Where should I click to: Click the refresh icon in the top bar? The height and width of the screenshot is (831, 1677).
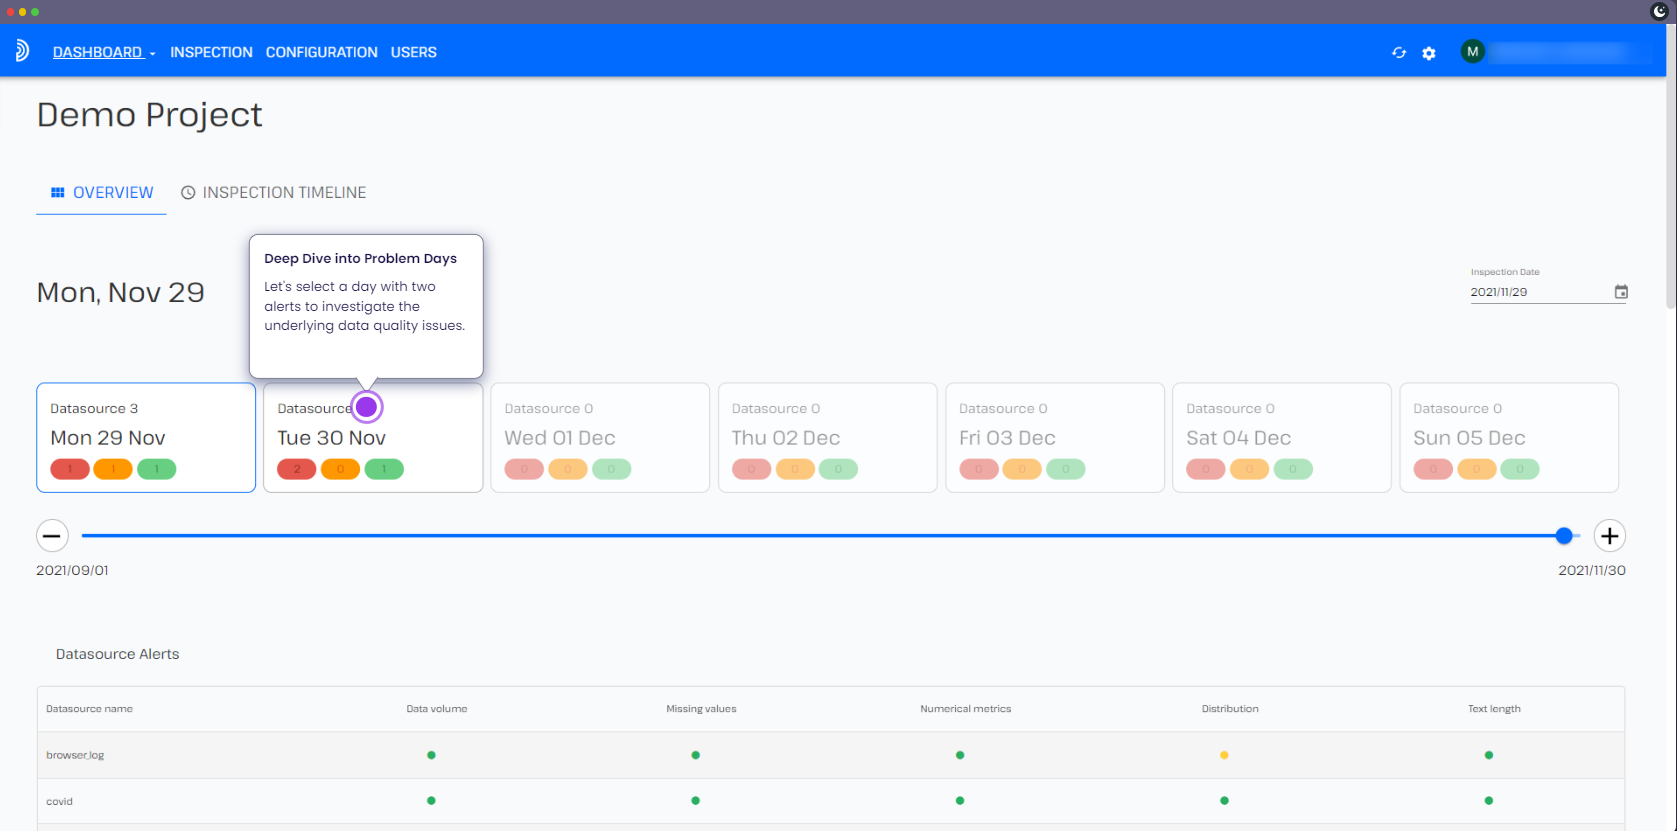click(1399, 53)
